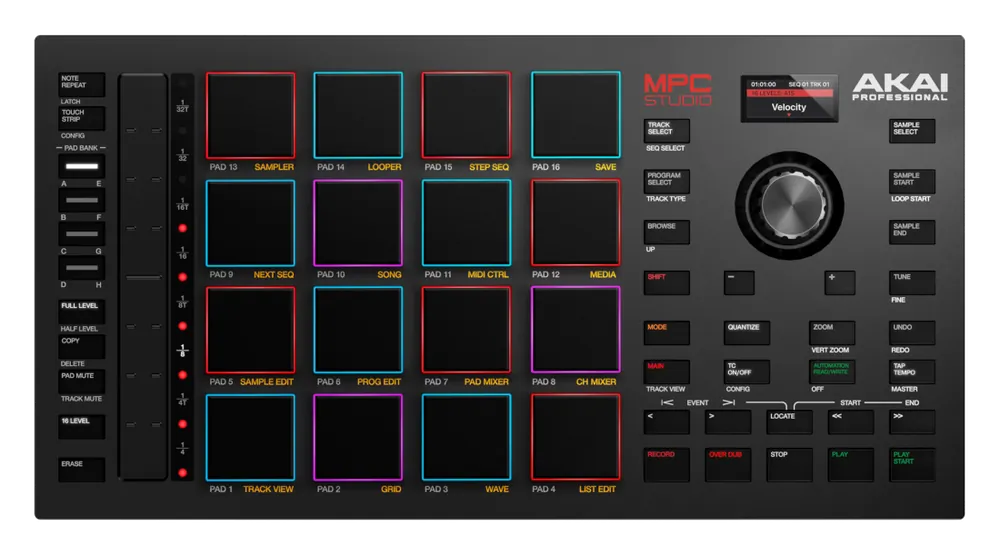
Task: Click the rewind << button
Action: click(x=851, y=422)
